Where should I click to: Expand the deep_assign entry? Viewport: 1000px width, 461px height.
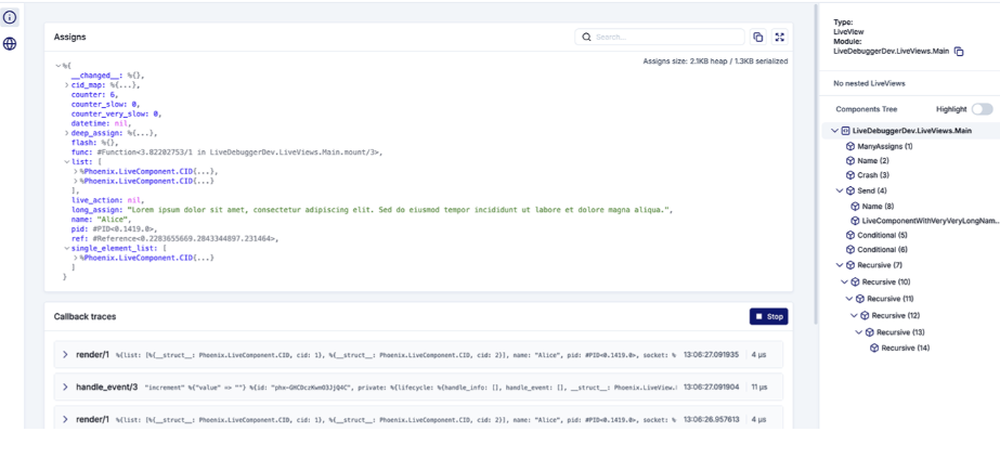pos(66,133)
